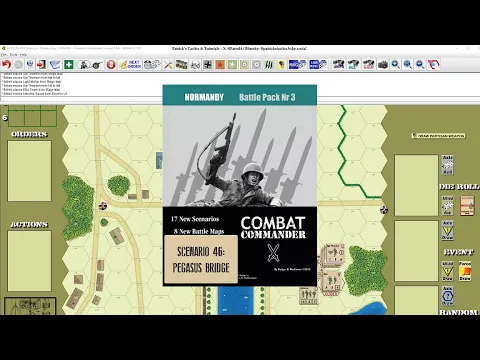The height and width of the screenshot is (360, 480).
Task: Open the Help menu
Action: (23, 55)
